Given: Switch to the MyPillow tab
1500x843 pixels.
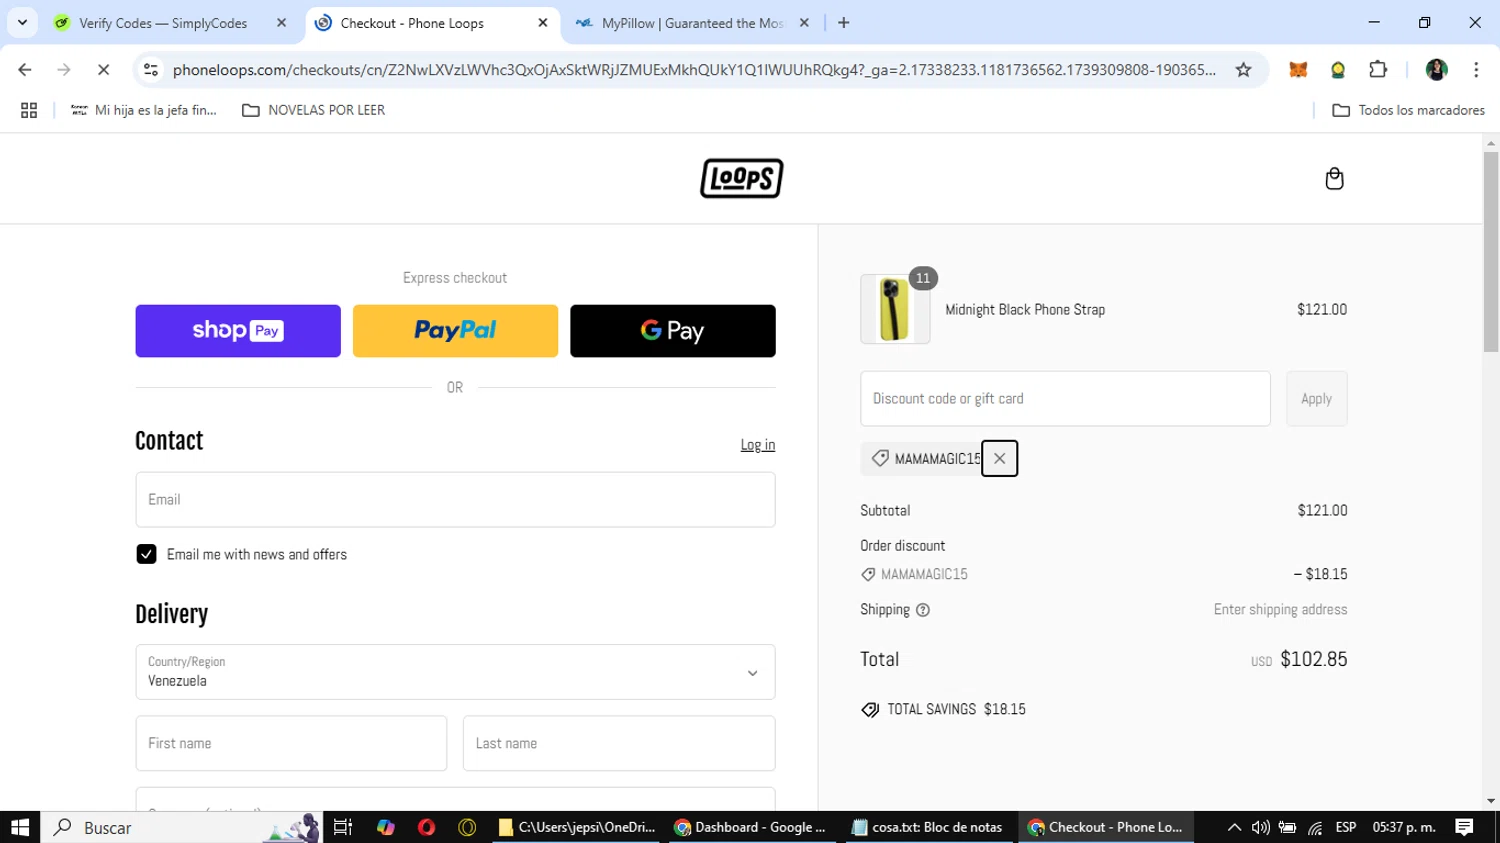Looking at the screenshot, I should coord(693,23).
